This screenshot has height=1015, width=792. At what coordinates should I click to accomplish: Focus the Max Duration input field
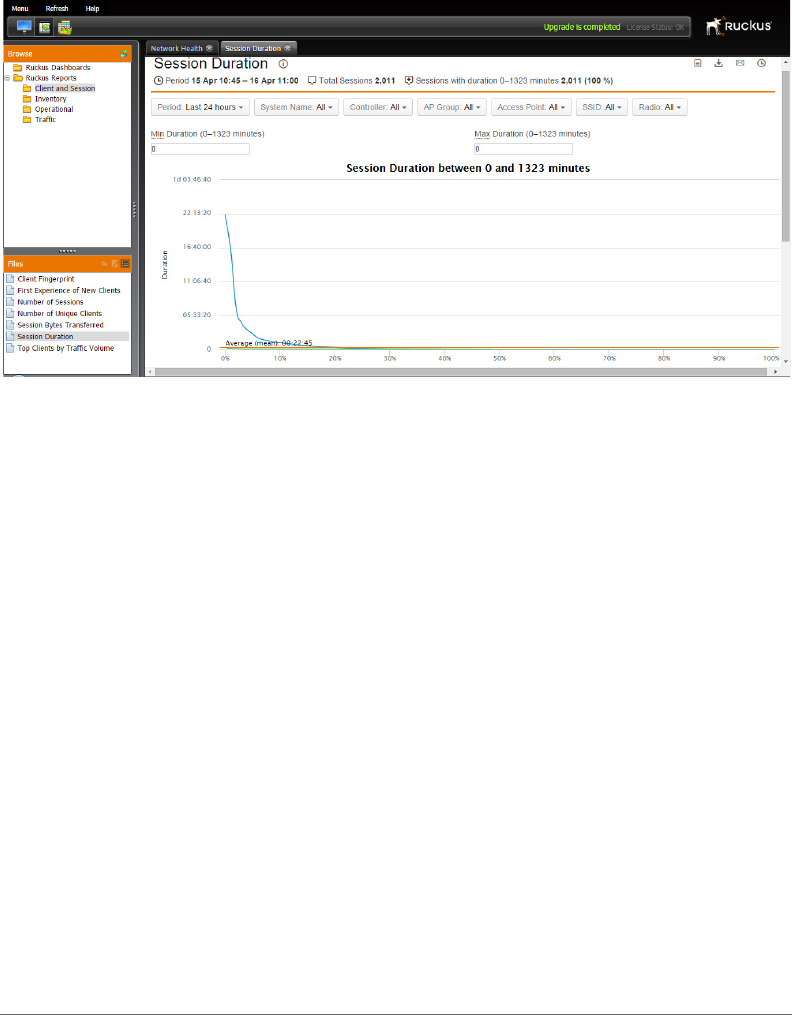pyautogui.click(x=523, y=149)
